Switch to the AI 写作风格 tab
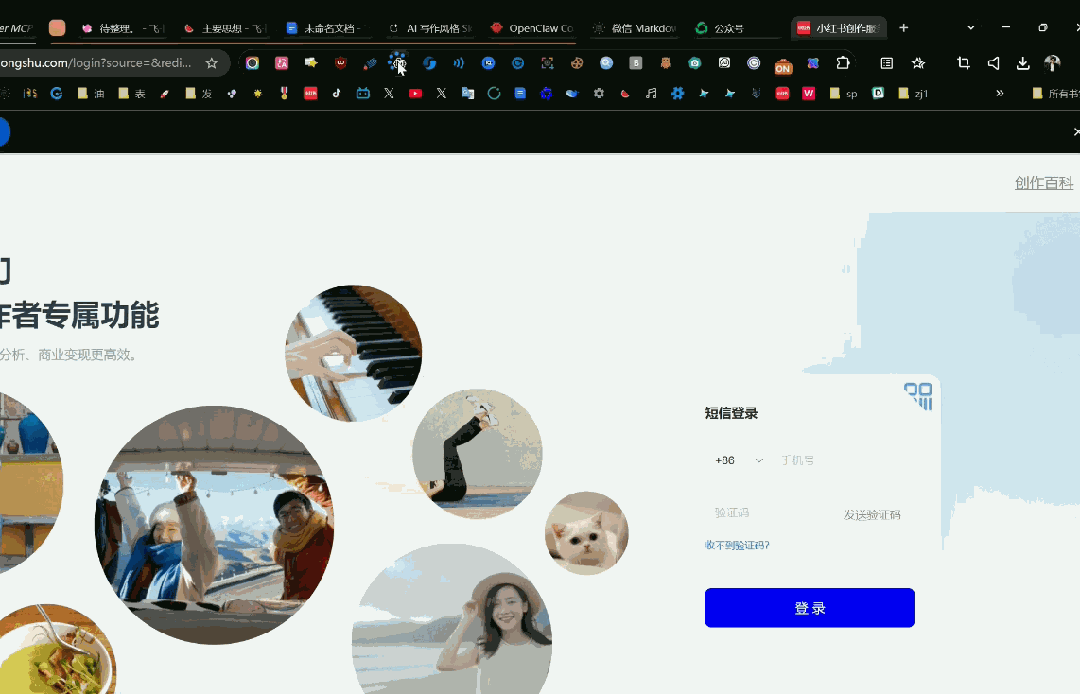 [x=430, y=28]
